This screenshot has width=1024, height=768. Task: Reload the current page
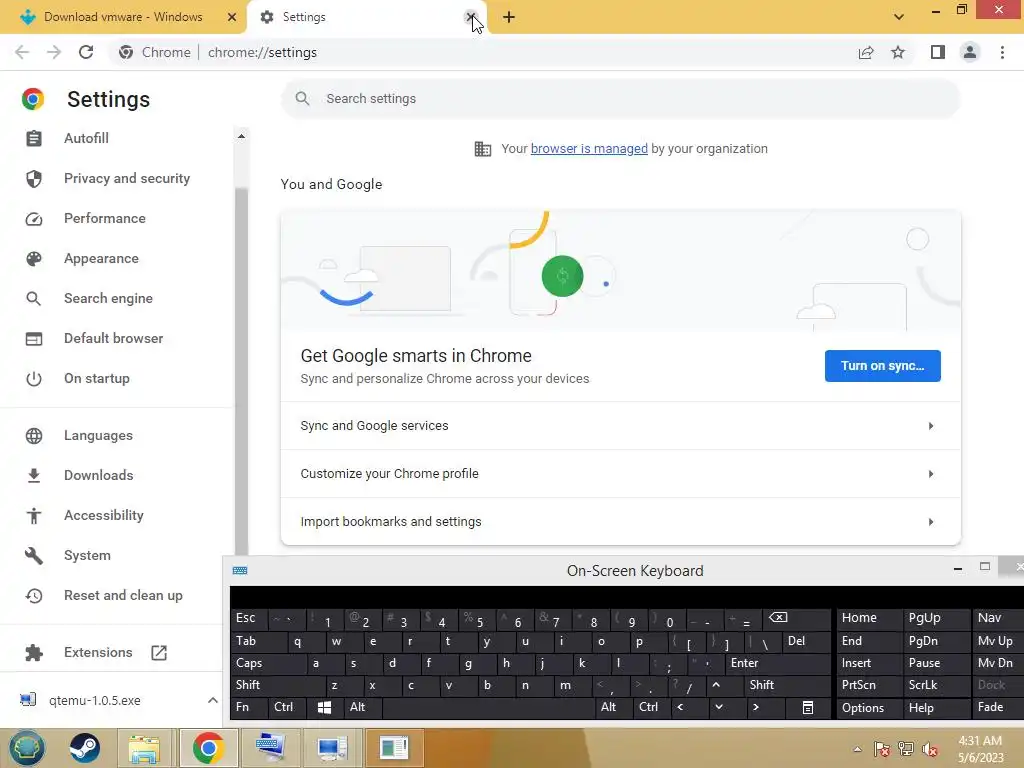(x=86, y=52)
